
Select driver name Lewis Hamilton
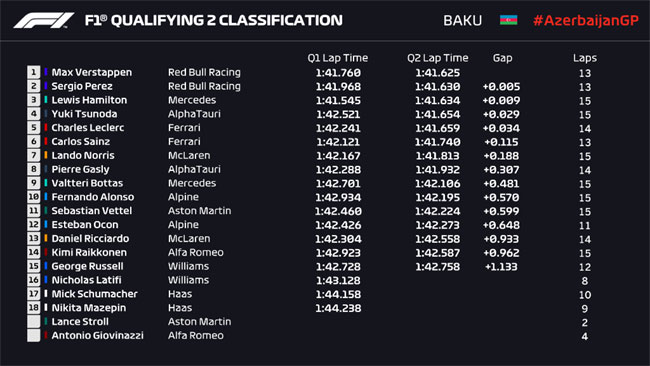(x=89, y=100)
